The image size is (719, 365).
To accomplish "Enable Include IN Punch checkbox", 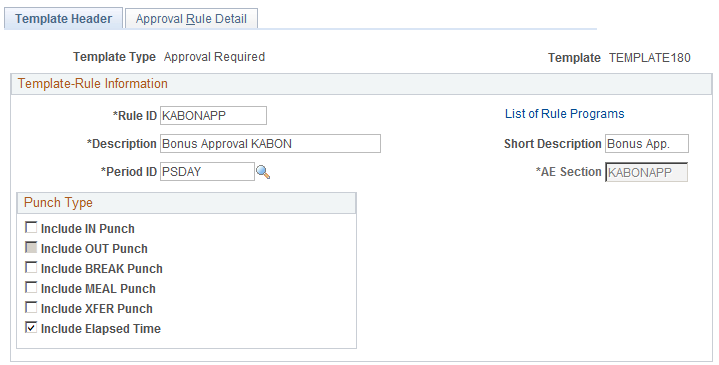I will (x=31, y=227).
